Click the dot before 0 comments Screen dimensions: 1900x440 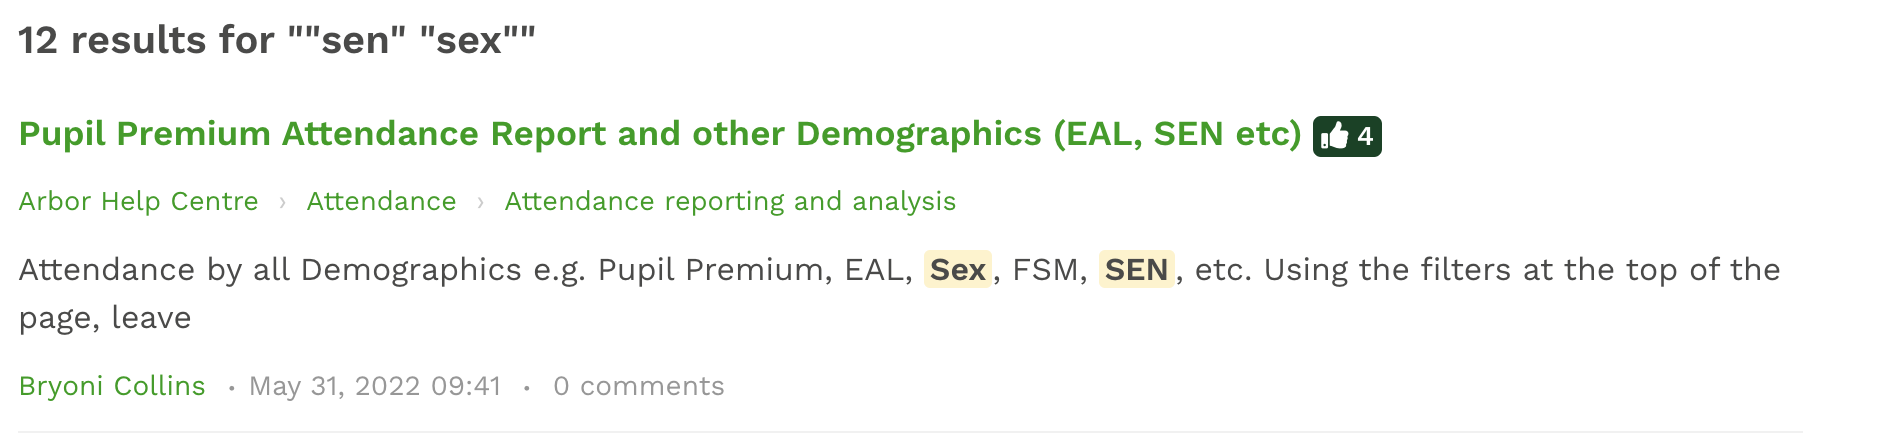point(527,388)
